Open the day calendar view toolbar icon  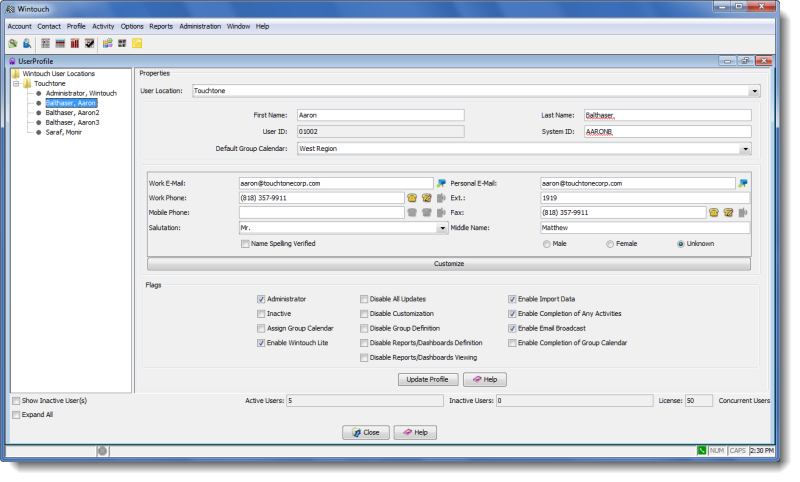[x=46, y=44]
